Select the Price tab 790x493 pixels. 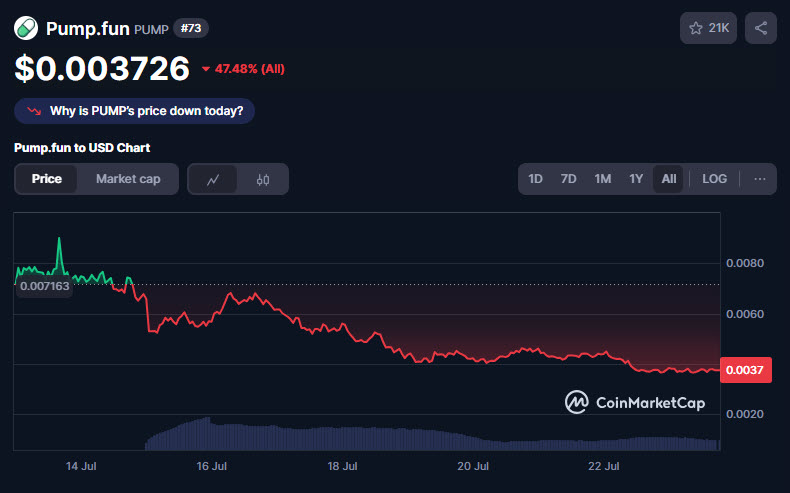click(x=46, y=179)
